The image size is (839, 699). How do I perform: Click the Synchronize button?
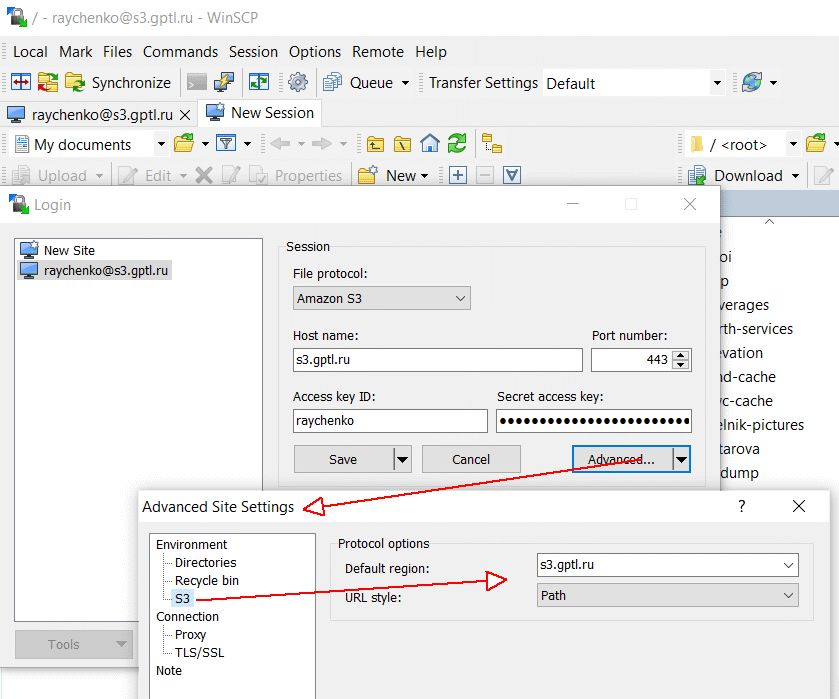tap(118, 82)
